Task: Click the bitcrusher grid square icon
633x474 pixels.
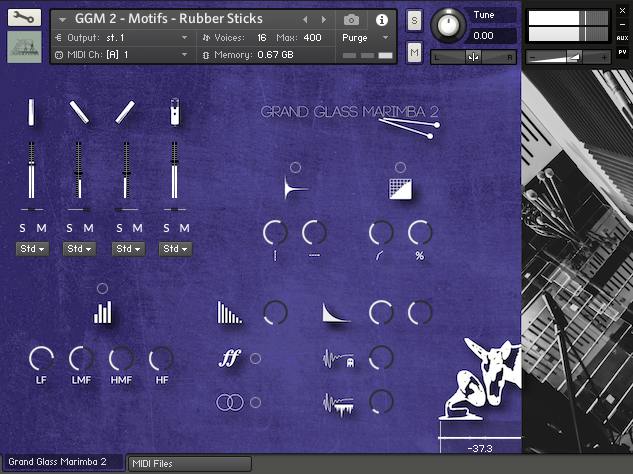Action: pyautogui.click(x=400, y=189)
